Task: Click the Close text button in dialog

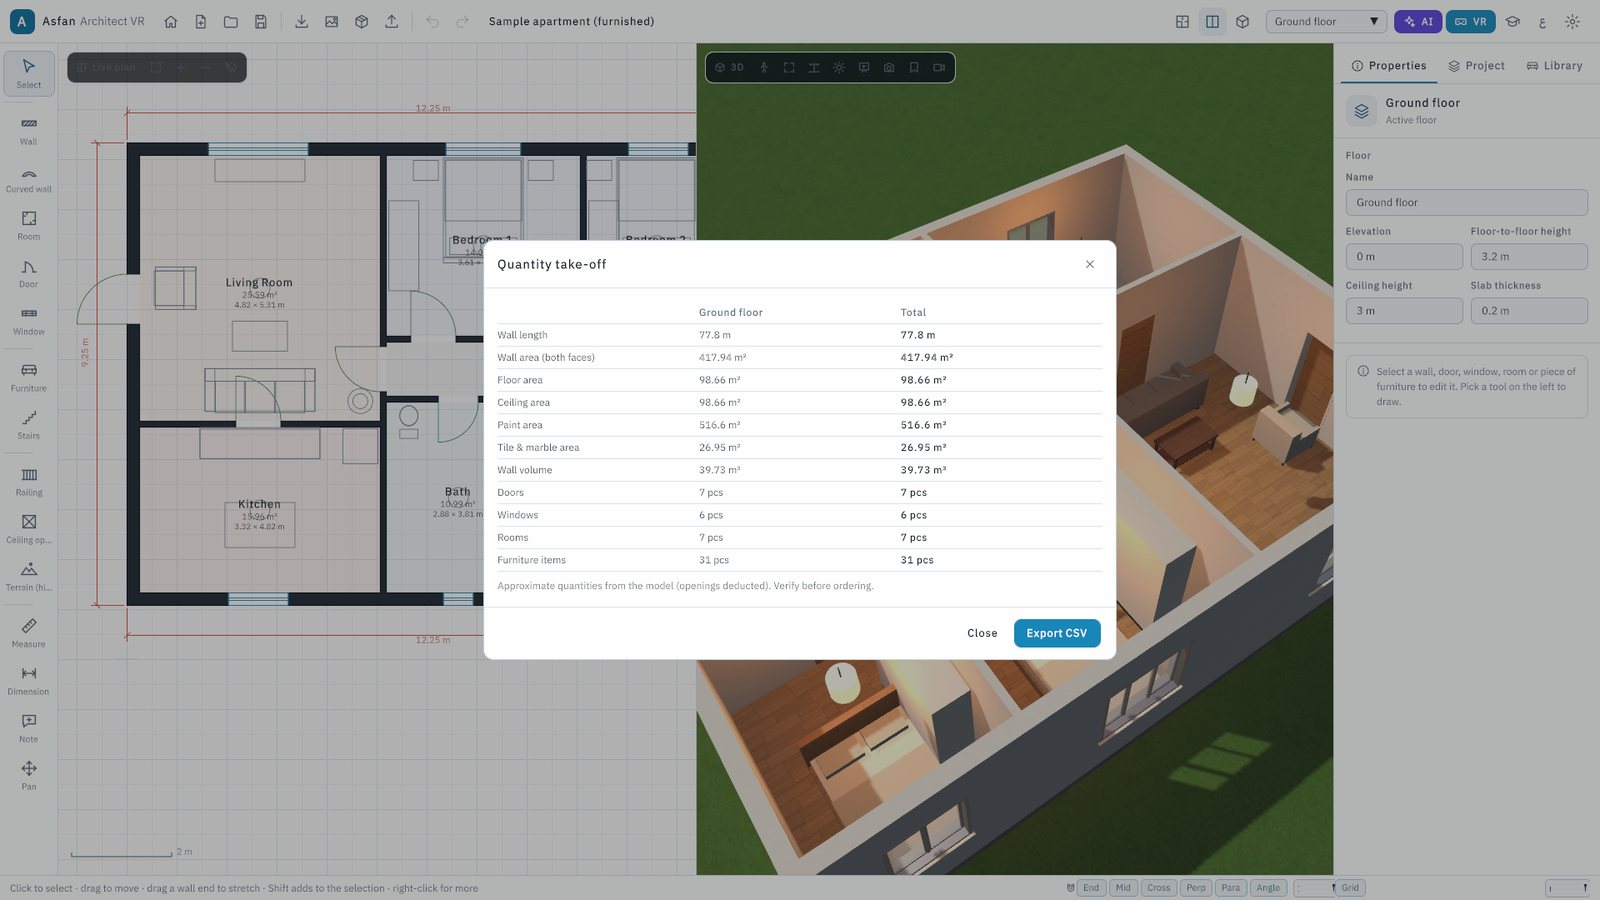Action: point(982,633)
